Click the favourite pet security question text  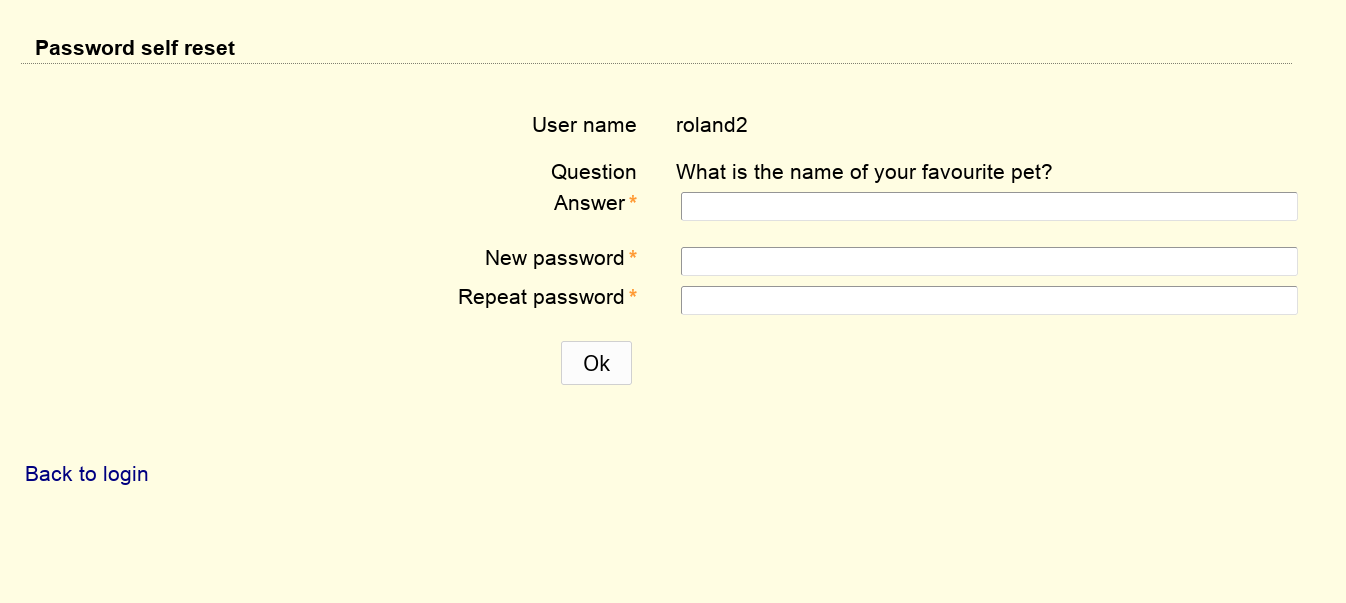pyautogui.click(x=864, y=172)
